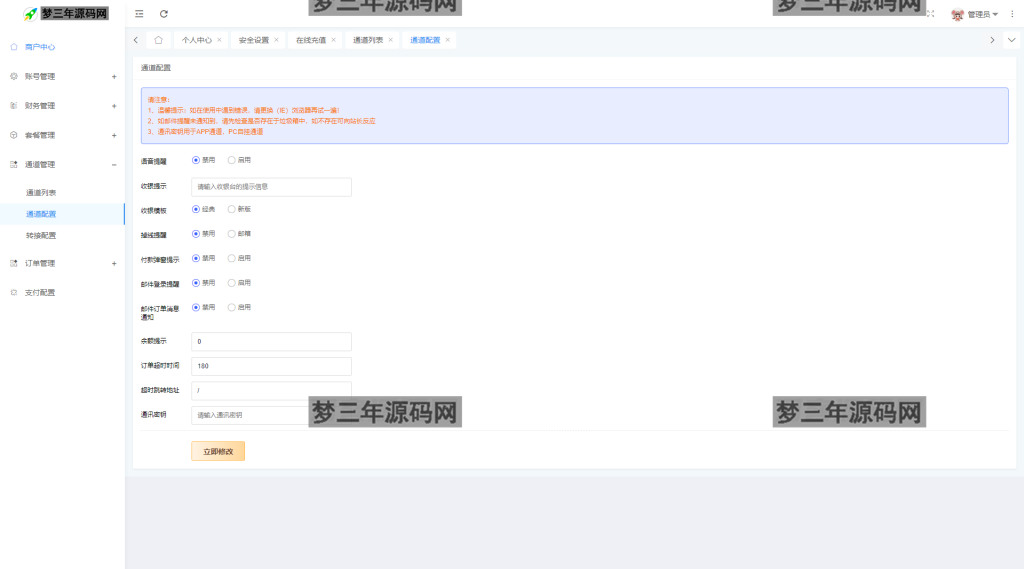
Task: Click the 立即修改 submit button
Action: (218, 451)
